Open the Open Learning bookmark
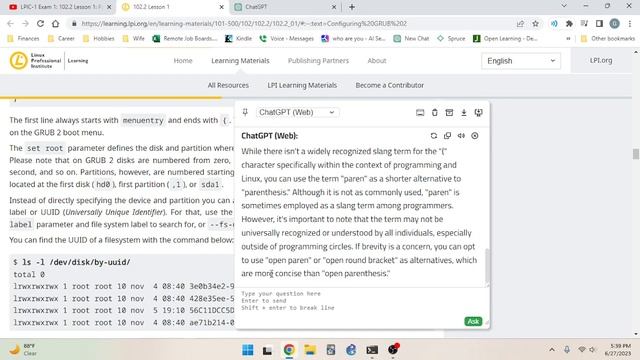Image resolution: width=640 pixels, height=360 pixels. 505,38
